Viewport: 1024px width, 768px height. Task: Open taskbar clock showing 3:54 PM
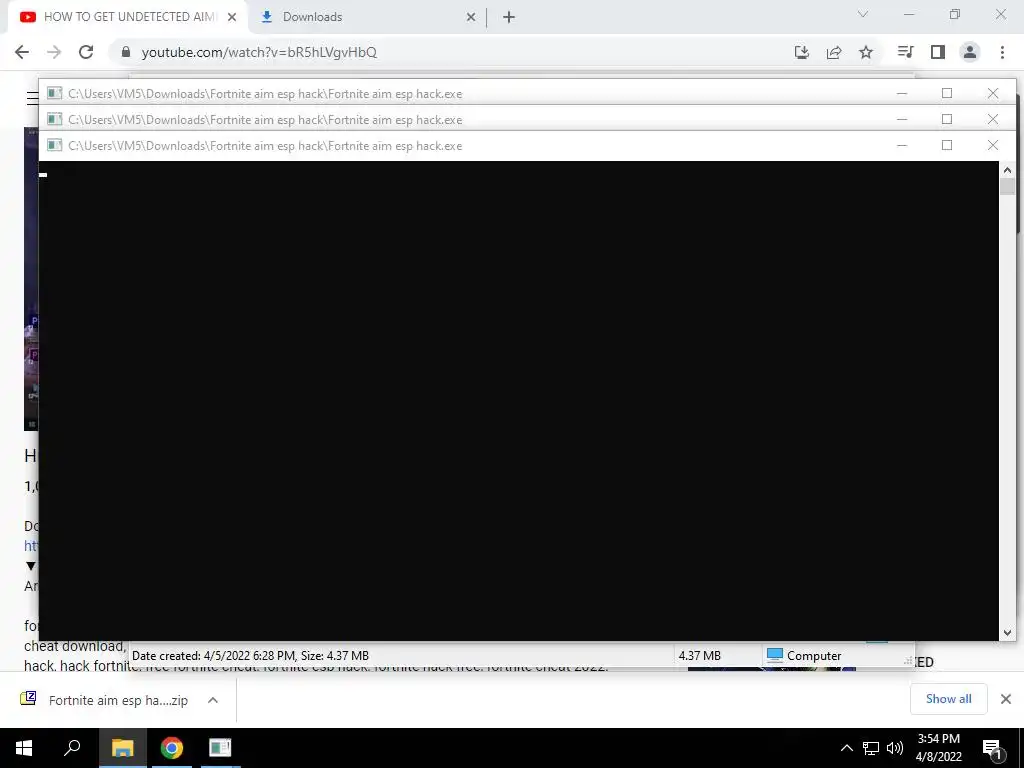(x=938, y=748)
